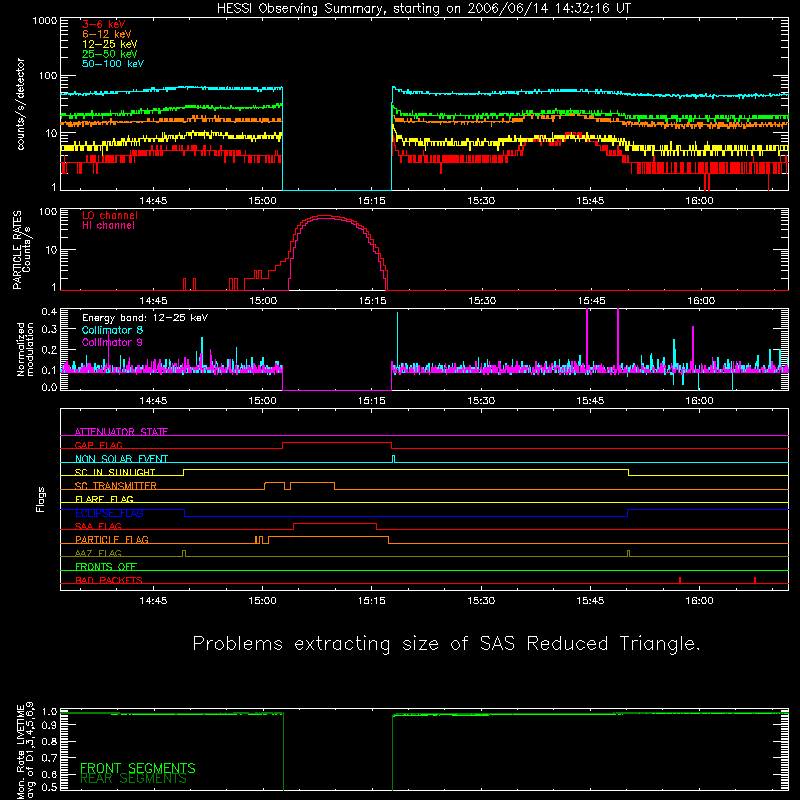
Task: Click the vertical 'Flags' axis label
Action: pos(40,499)
